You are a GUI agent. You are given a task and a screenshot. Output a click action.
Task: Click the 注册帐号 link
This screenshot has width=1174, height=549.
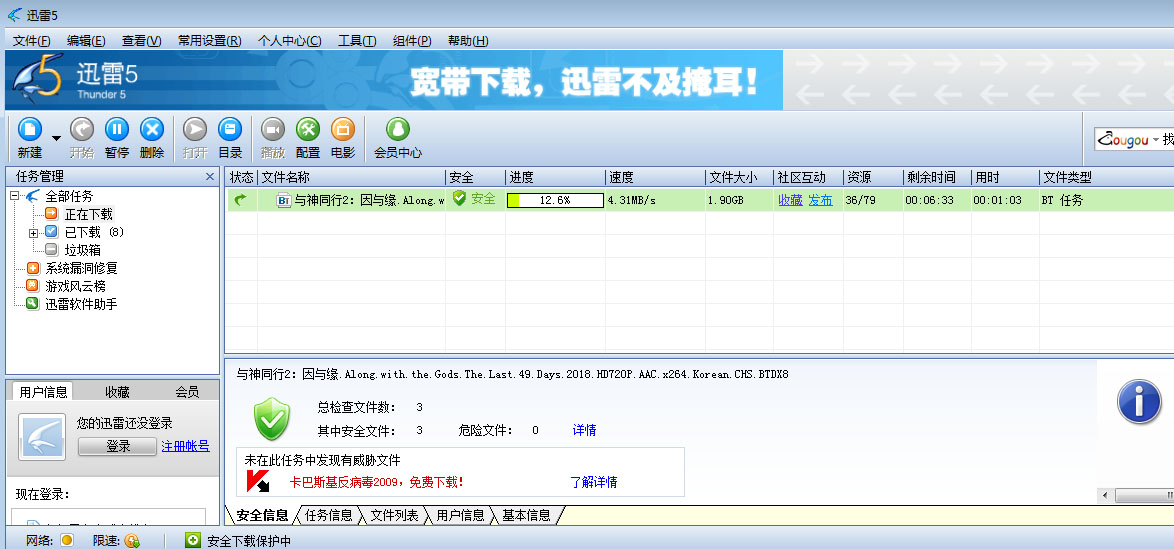coord(186,446)
